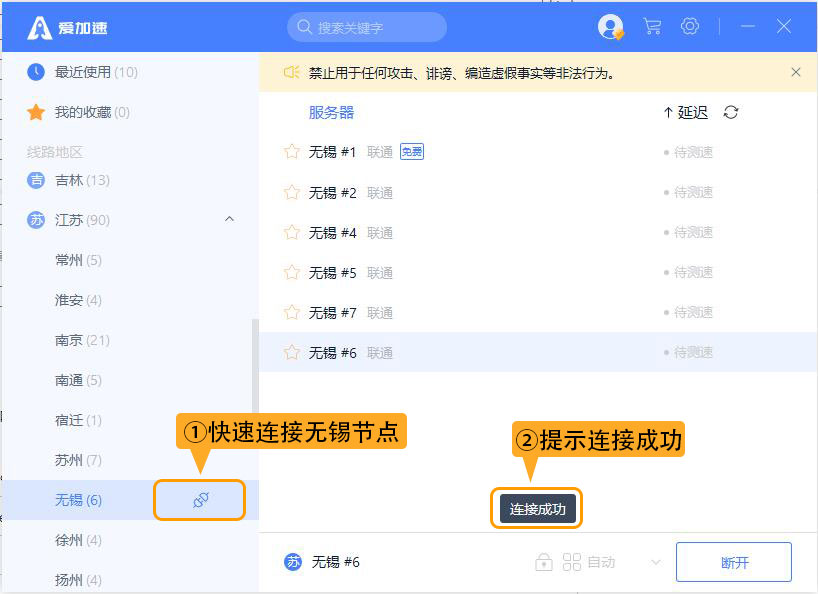Click the 免费 tag on 无锡 #1

(412, 152)
